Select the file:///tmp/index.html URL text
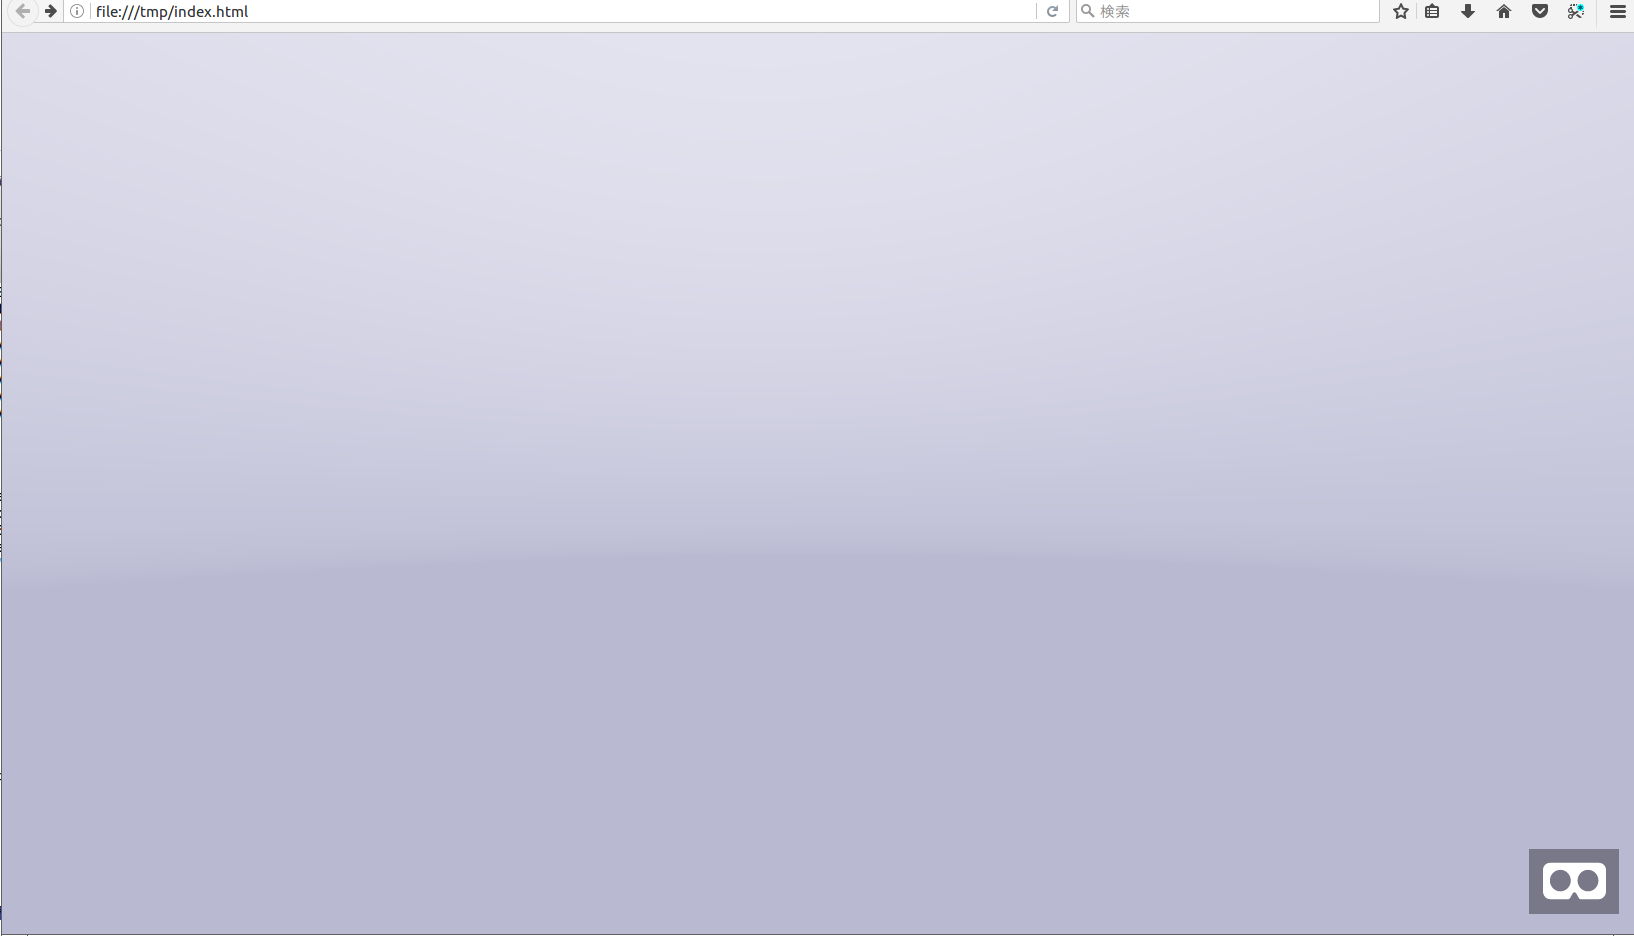 click(172, 12)
